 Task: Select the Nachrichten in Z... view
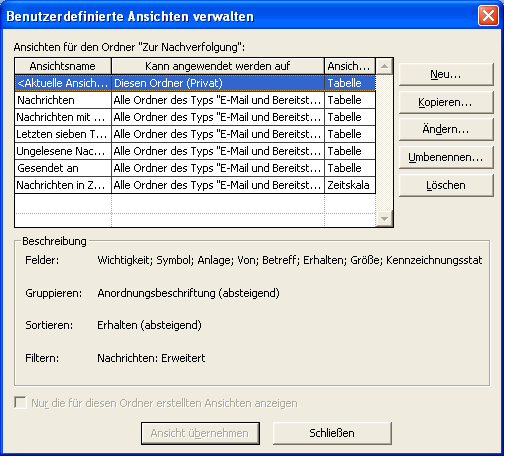(195, 185)
